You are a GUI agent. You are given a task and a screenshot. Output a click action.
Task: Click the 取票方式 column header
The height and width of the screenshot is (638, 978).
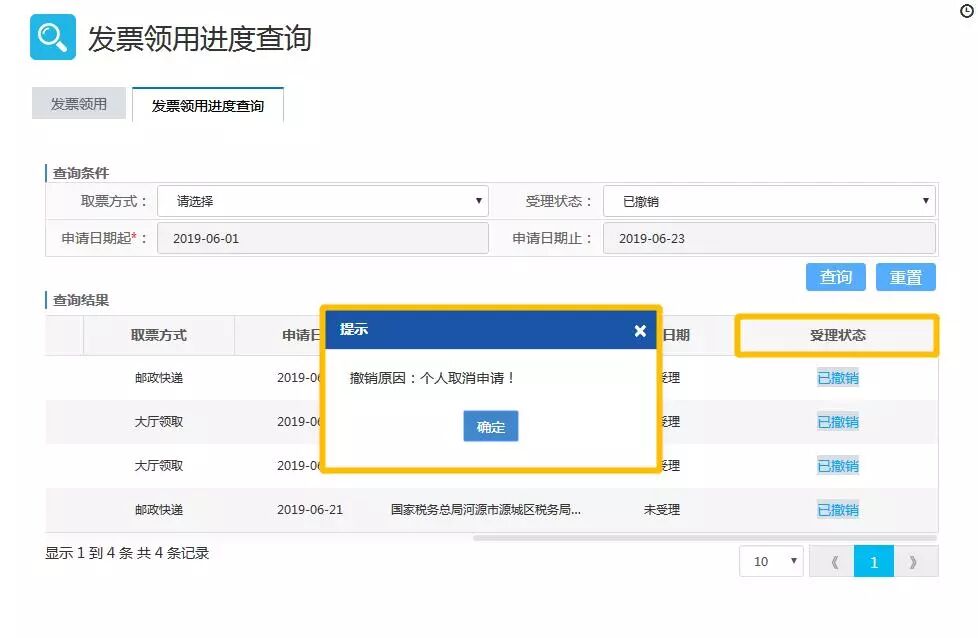point(158,335)
